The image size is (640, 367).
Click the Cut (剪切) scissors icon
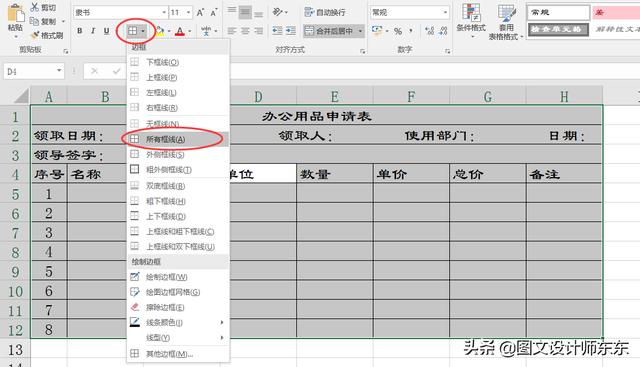(35, 7)
